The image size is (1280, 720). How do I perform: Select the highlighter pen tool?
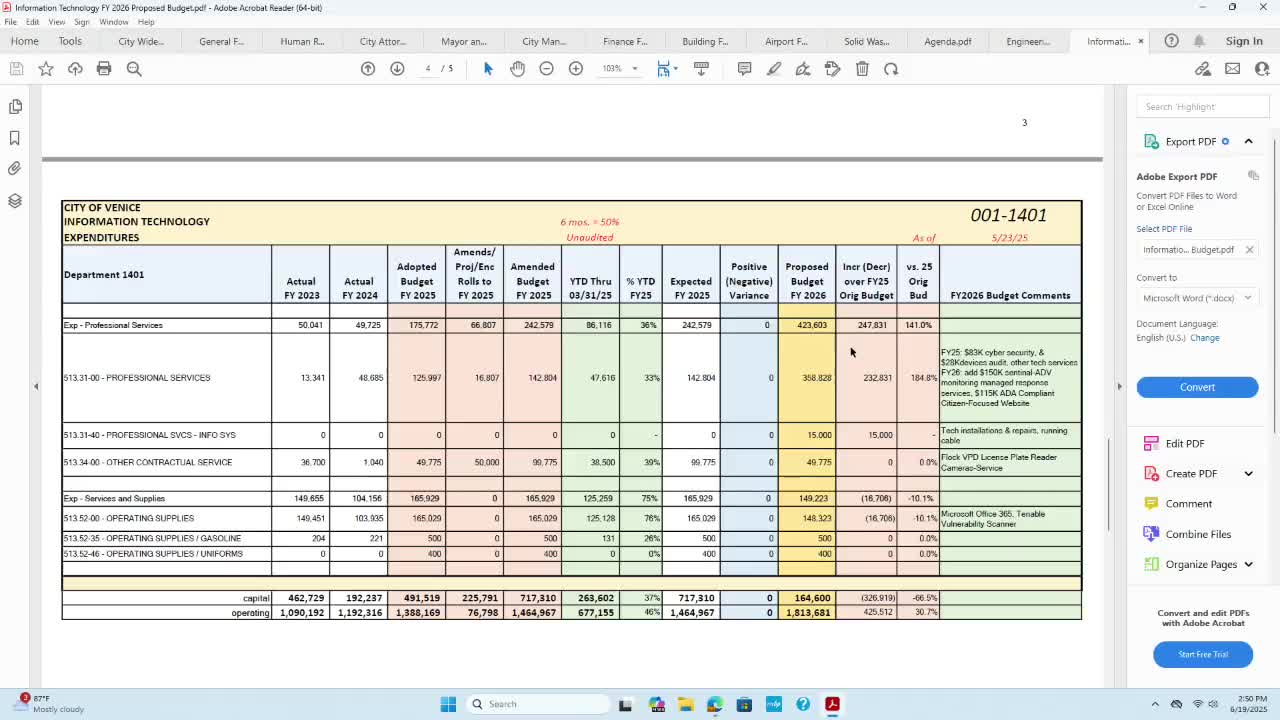774,68
